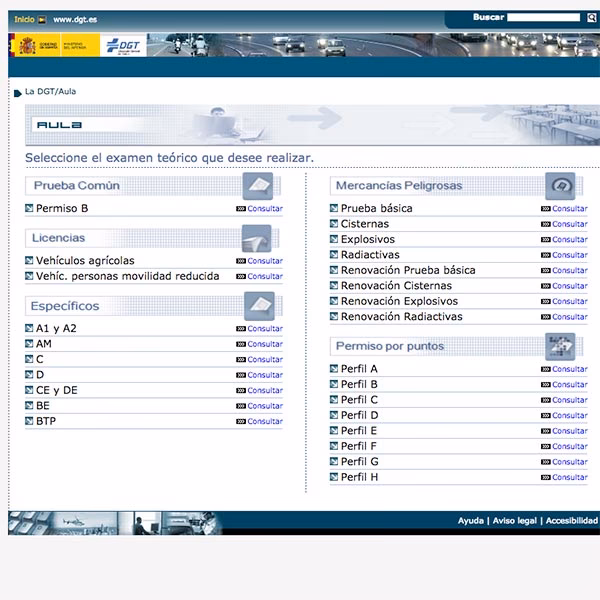Open Consultar link for A1 y A2
This screenshot has height=600, width=600.
[x=265, y=329]
